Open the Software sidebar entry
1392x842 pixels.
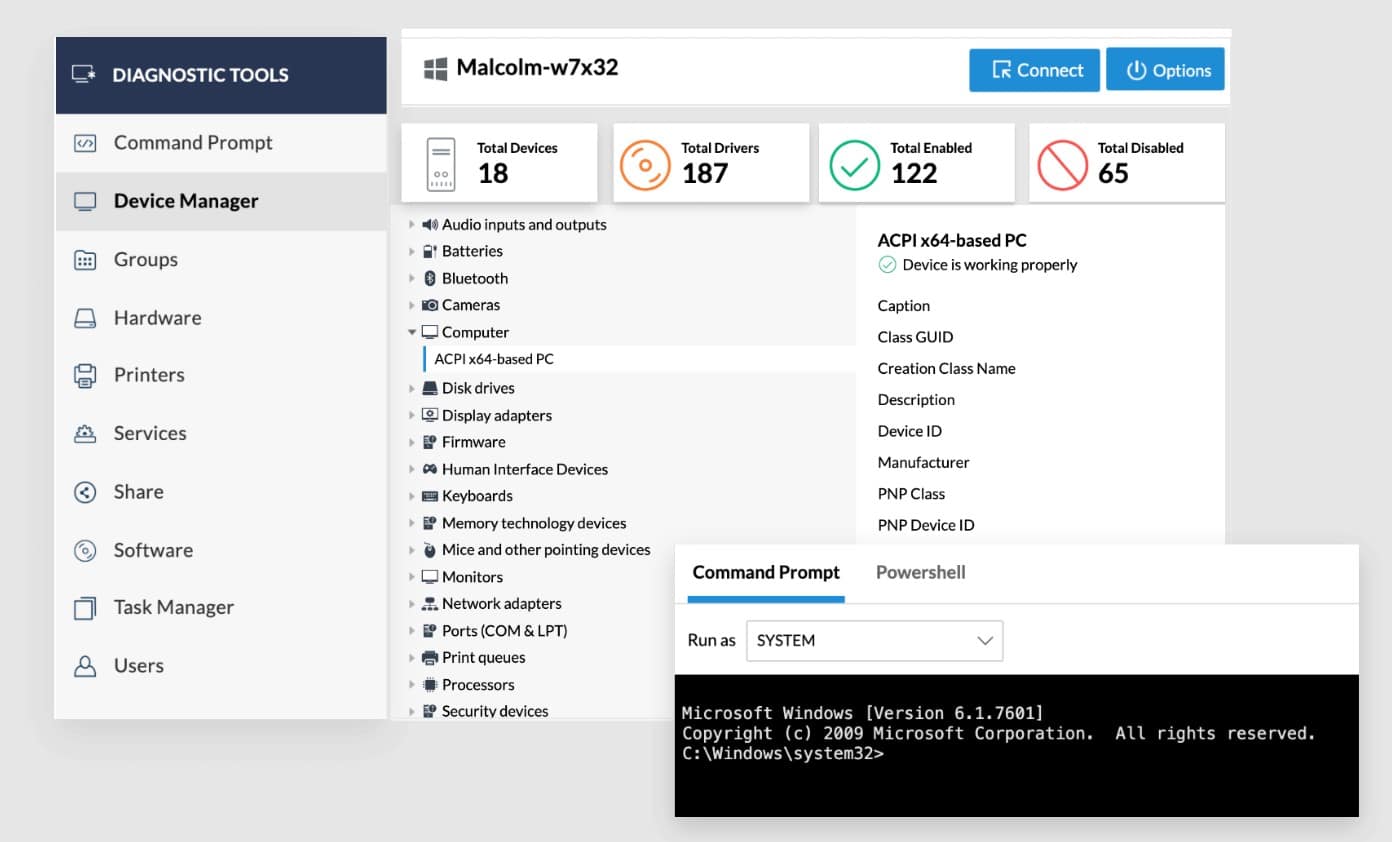tap(221, 550)
